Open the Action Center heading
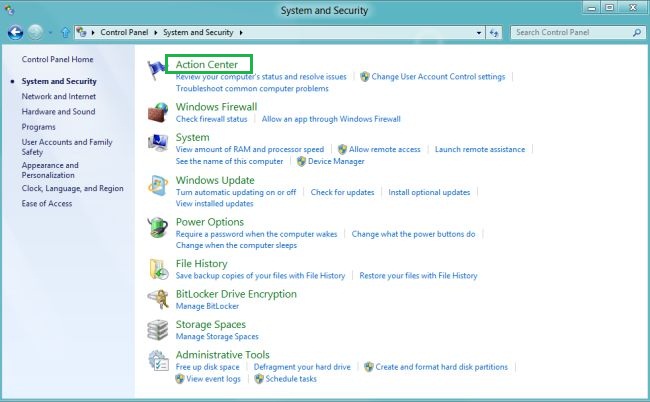The height and width of the screenshot is (402, 650). click(x=206, y=64)
